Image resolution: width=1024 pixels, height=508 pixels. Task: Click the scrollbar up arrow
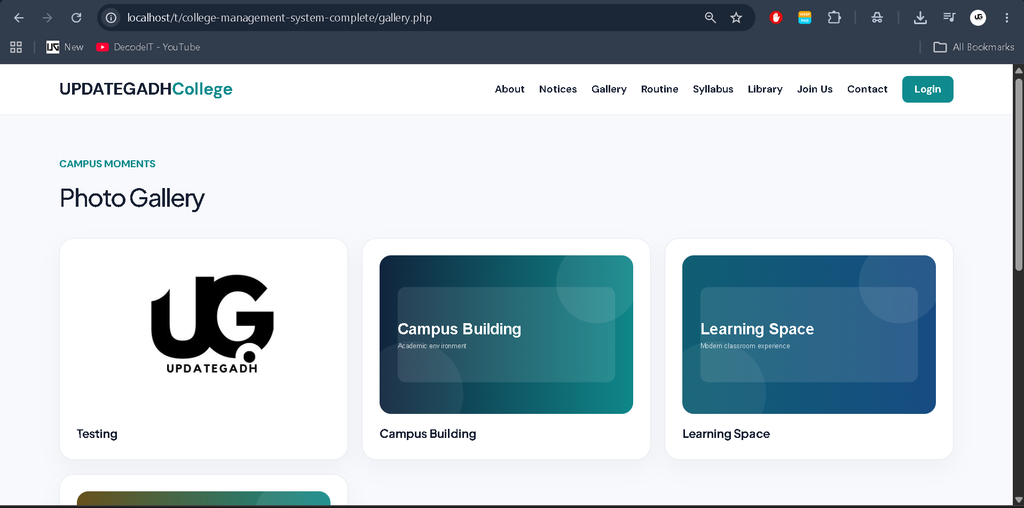point(1018,70)
